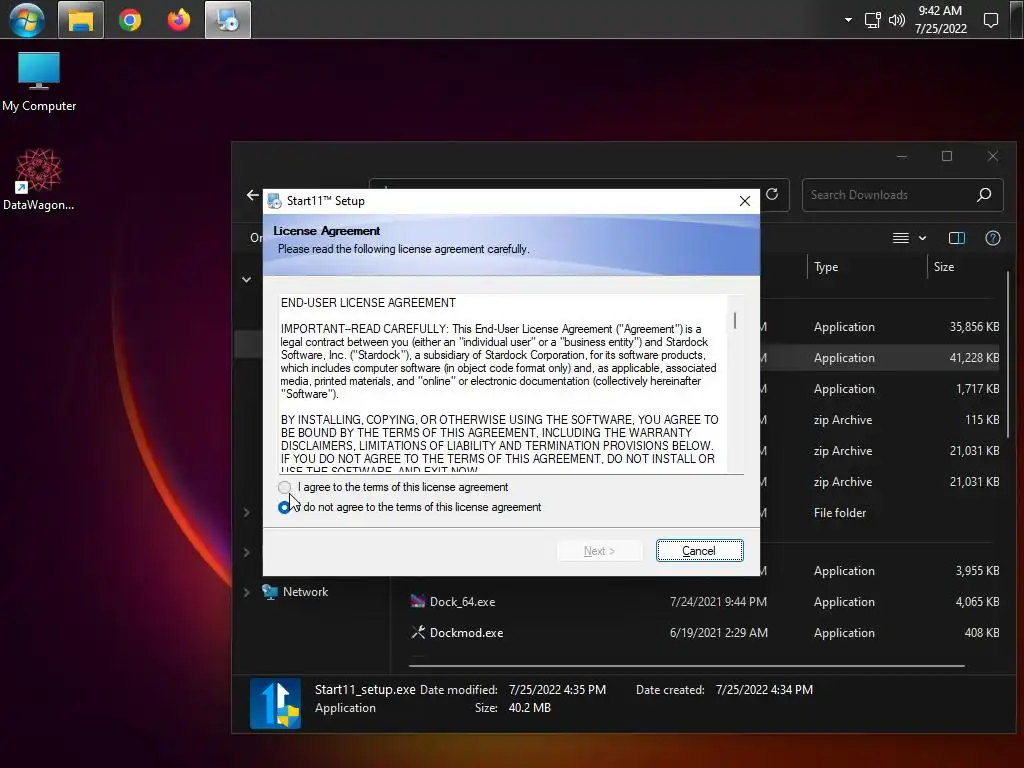This screenshot has width=1024, height=768.
Task: Click the Dock_64.exe file icon
Action: pyautogui.click(x=418, y=601)
